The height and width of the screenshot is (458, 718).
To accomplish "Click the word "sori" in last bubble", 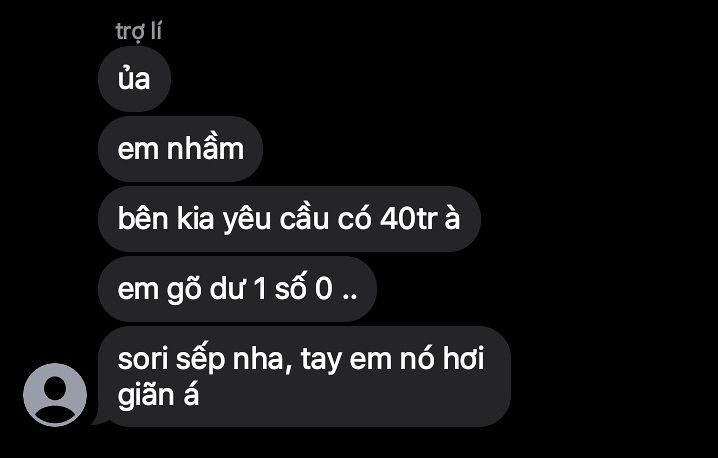I will (143, 360).
